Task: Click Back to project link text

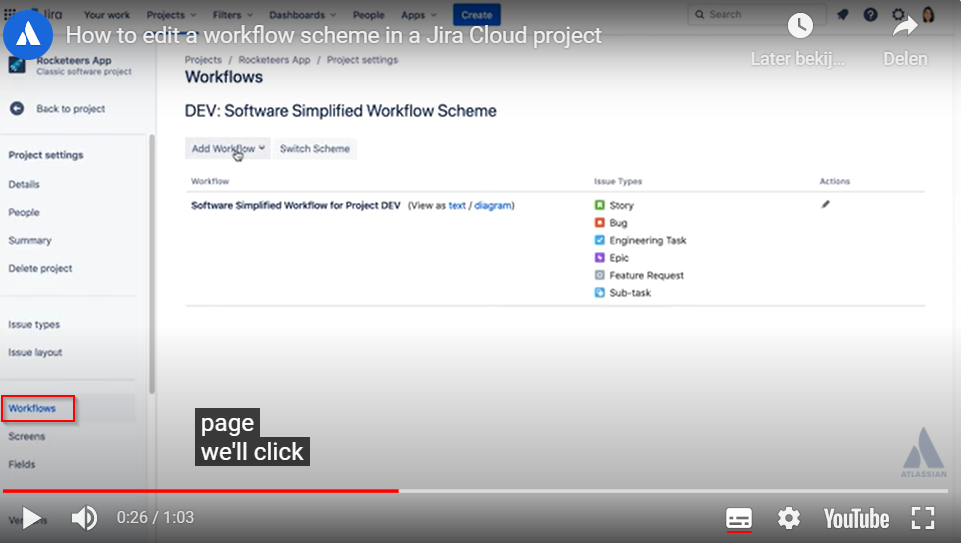Action: 70,108
